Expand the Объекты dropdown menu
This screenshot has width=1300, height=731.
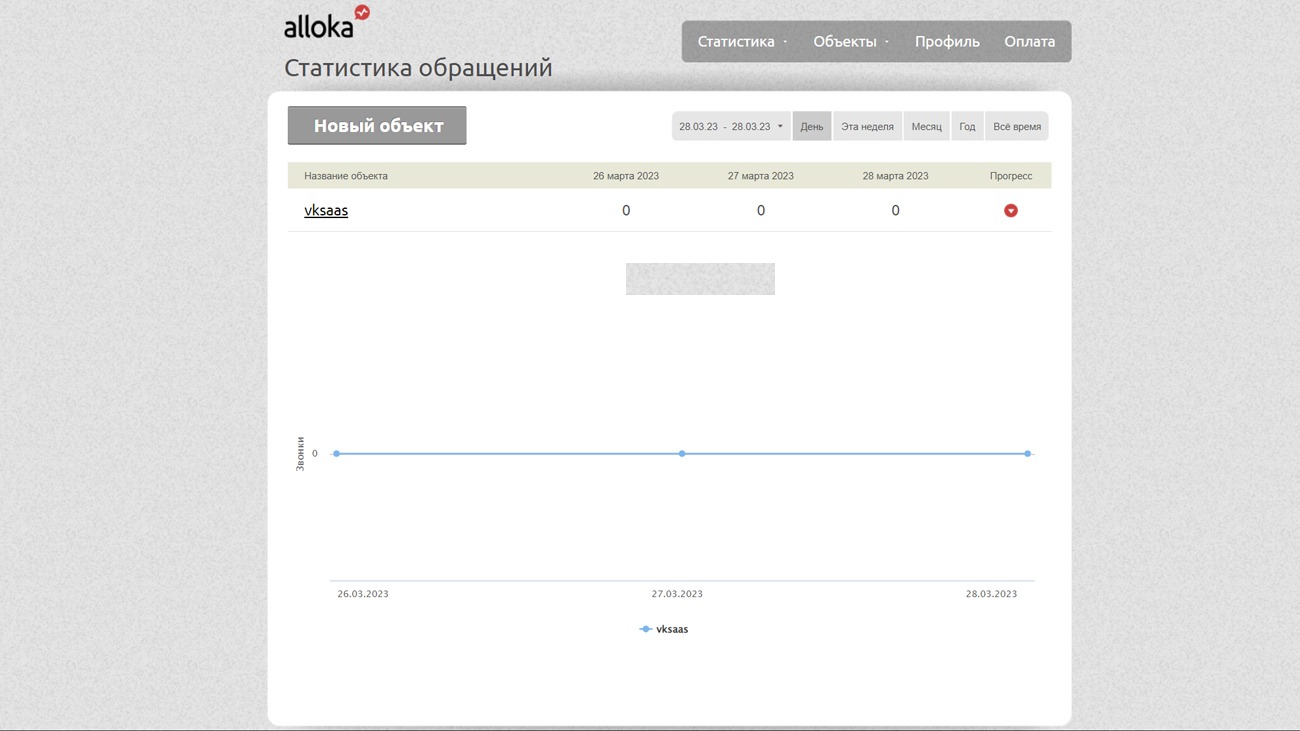851,42
